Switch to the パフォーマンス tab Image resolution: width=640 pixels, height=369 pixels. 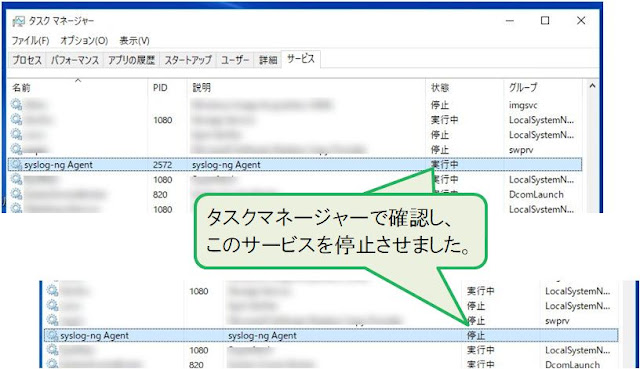(x=75, y=60)
